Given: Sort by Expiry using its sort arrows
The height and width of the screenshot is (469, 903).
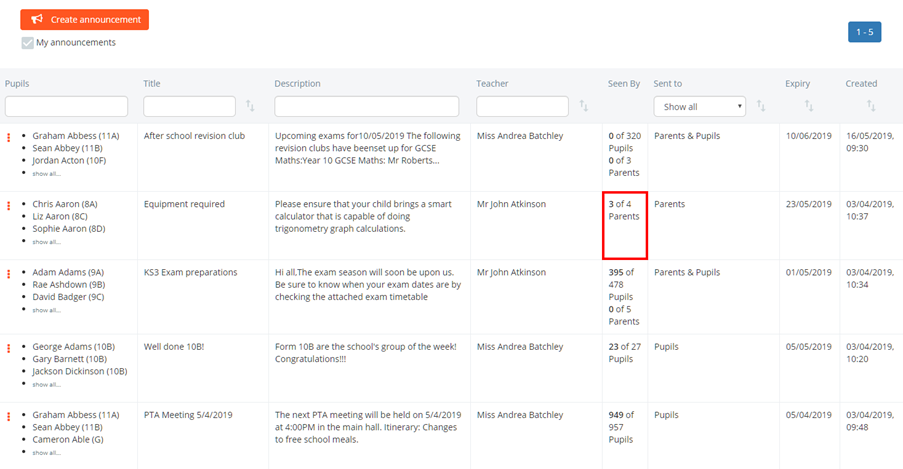Looking at the screenshot, I should (x=809, y=105).
